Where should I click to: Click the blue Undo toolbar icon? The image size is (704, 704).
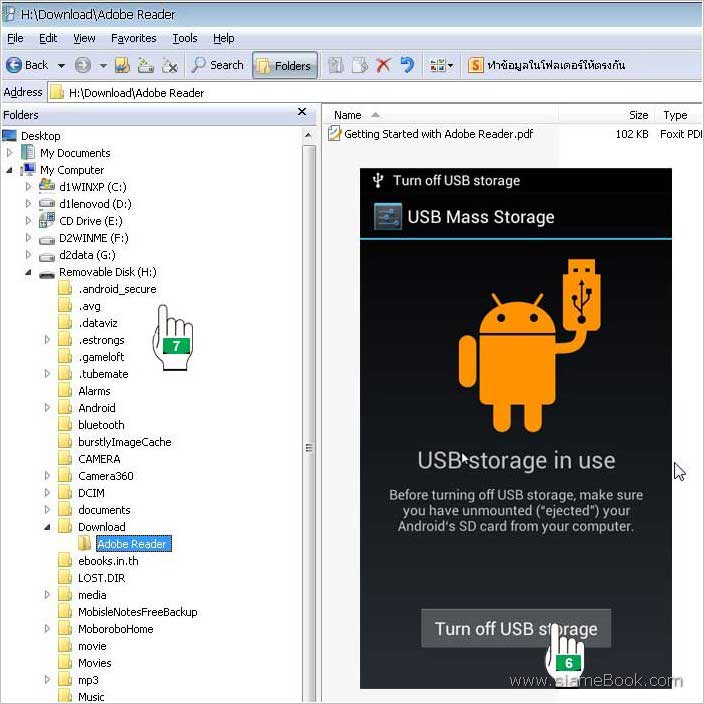(407, 66)
